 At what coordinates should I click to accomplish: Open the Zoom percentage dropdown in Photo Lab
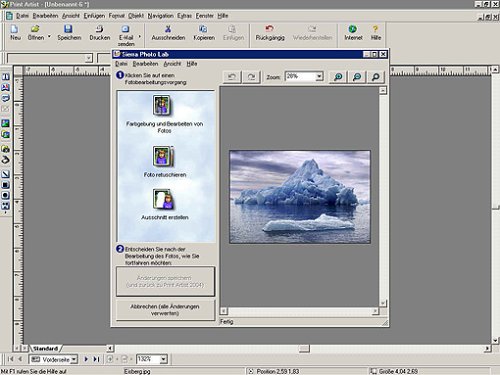319,77
